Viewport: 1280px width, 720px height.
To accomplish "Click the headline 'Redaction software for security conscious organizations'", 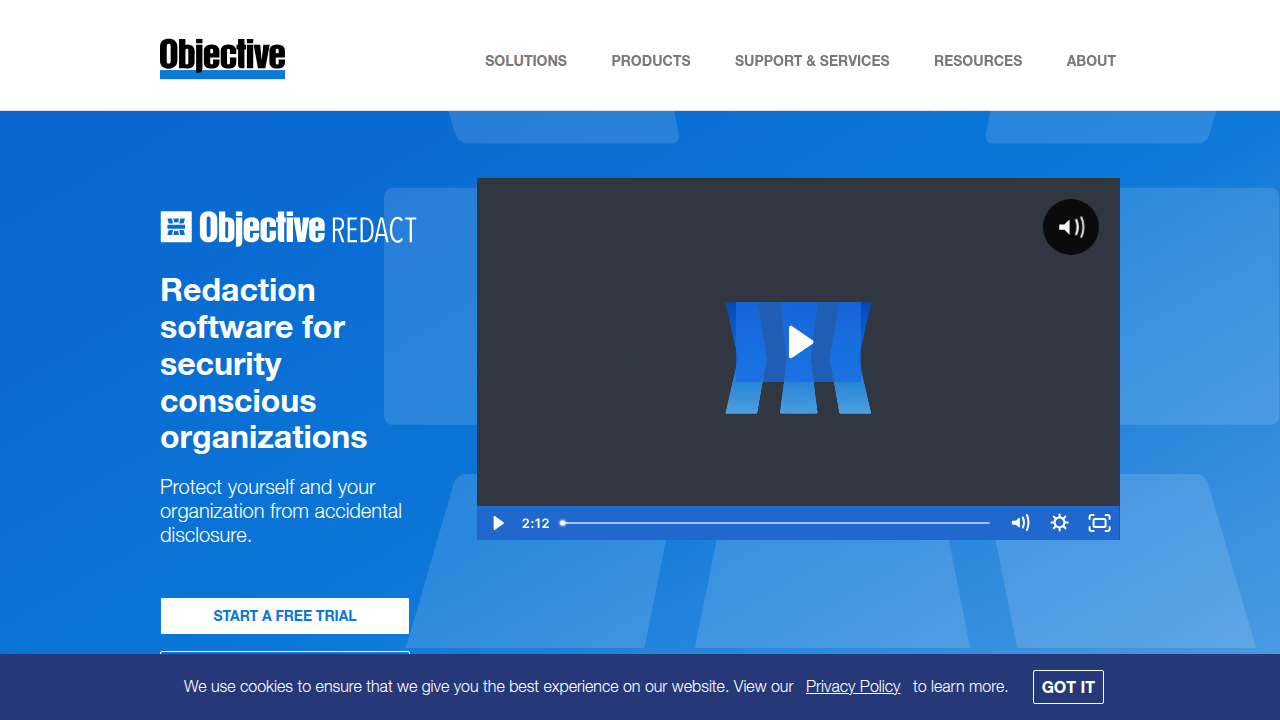I will (x=264, y=364).
